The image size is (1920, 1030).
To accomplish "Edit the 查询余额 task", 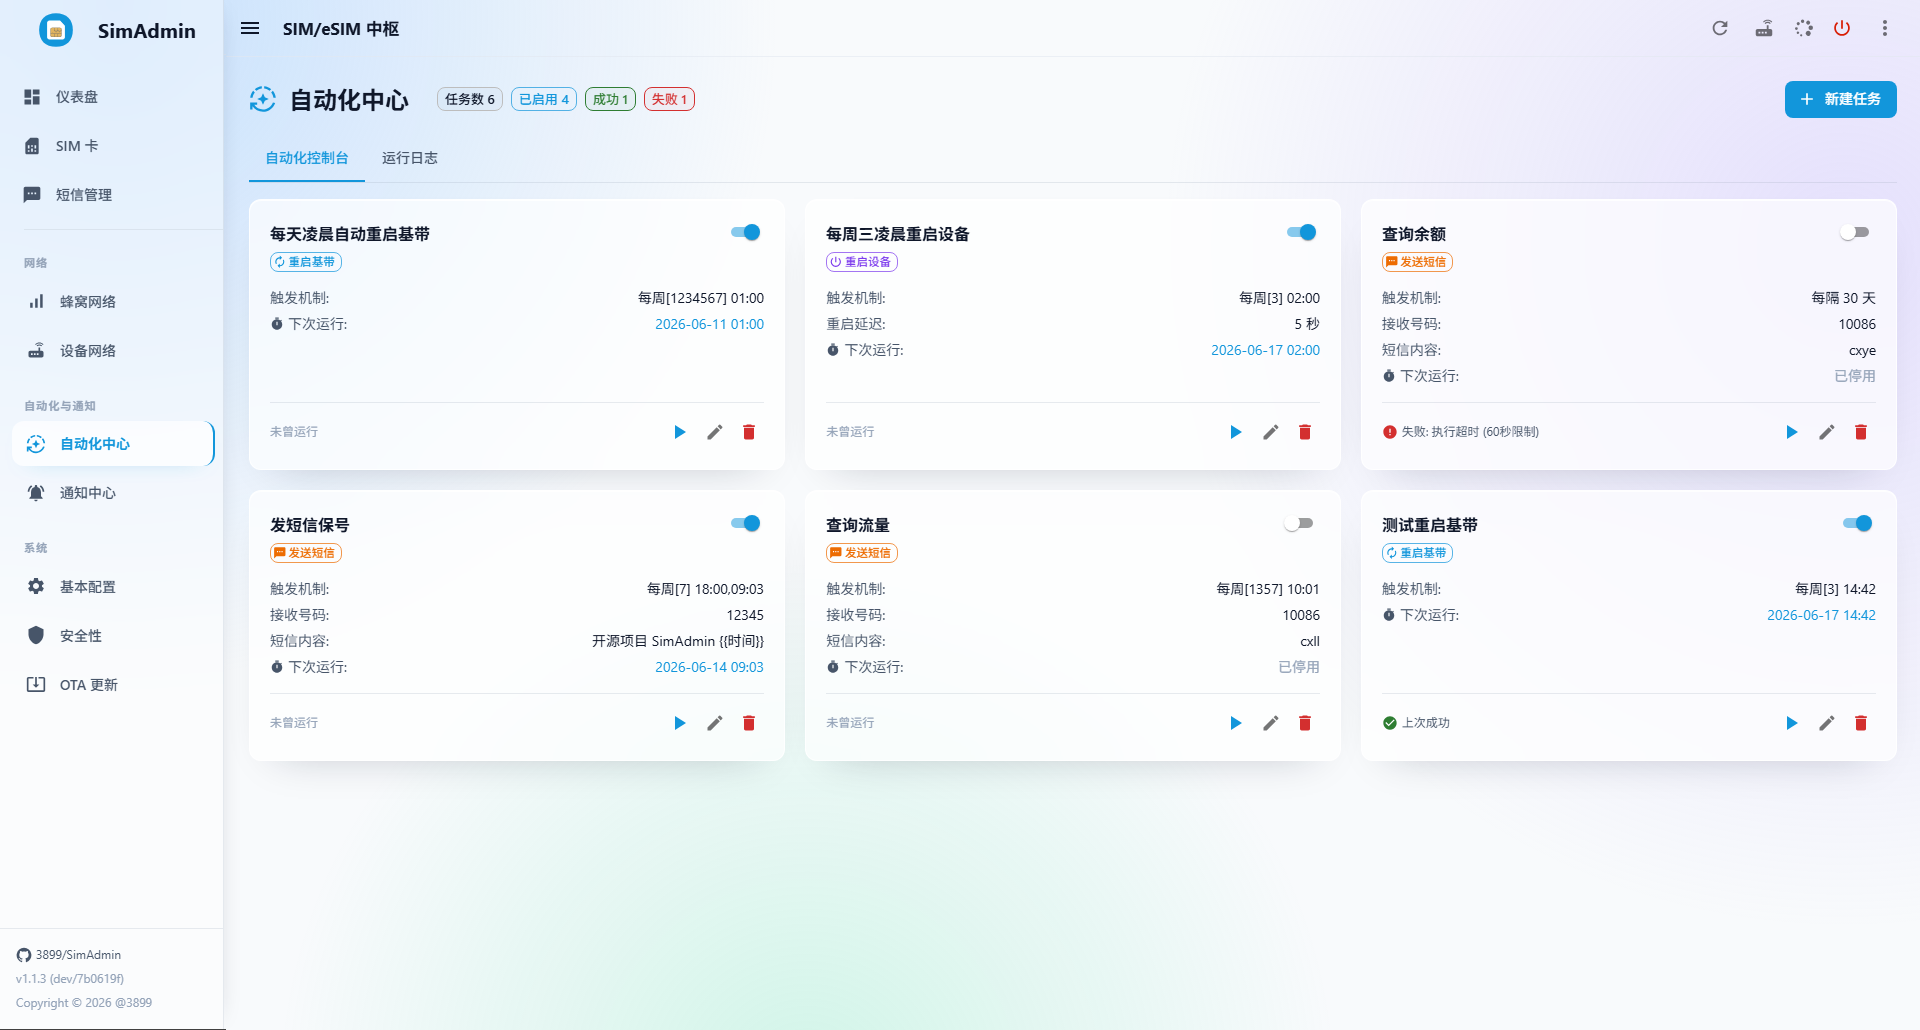I will (x=1827, y=432).
